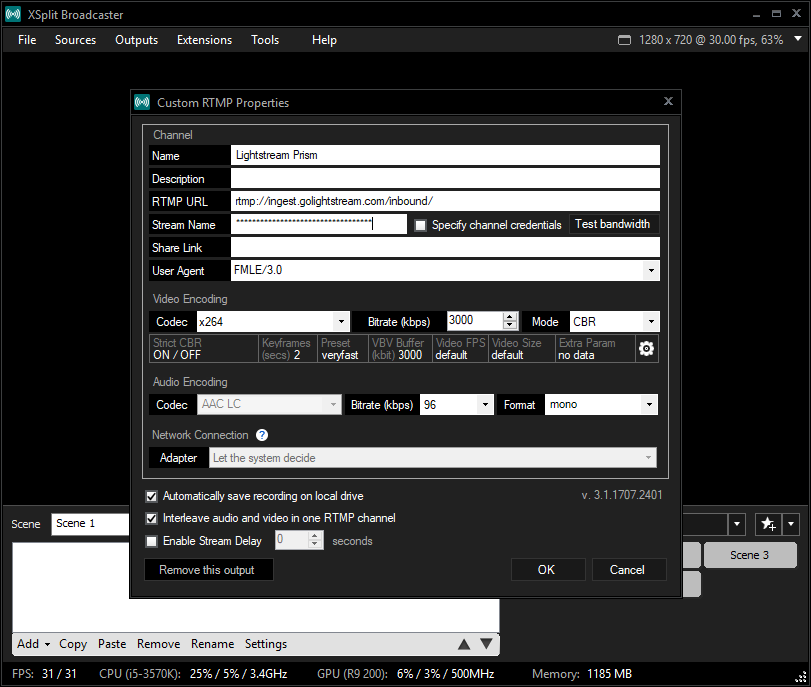Click the Scene 1 name field
This screenshot has width=811, height=687.
90,524
